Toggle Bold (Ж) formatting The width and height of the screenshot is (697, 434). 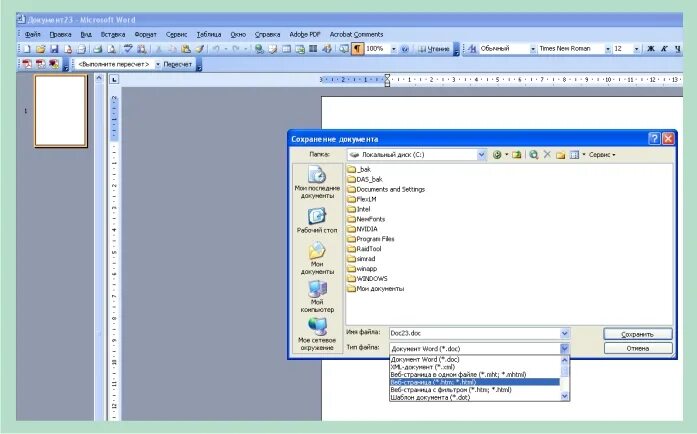[651, 48]
